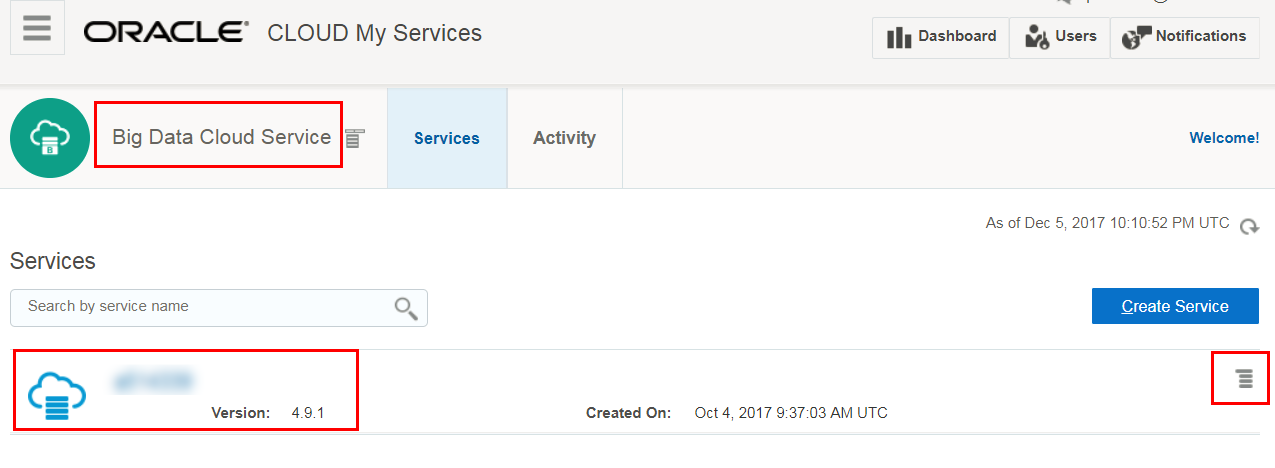Click the Oracle logo
The width and height of the screenshot is (1275, 468).
(x=166, y=33)
